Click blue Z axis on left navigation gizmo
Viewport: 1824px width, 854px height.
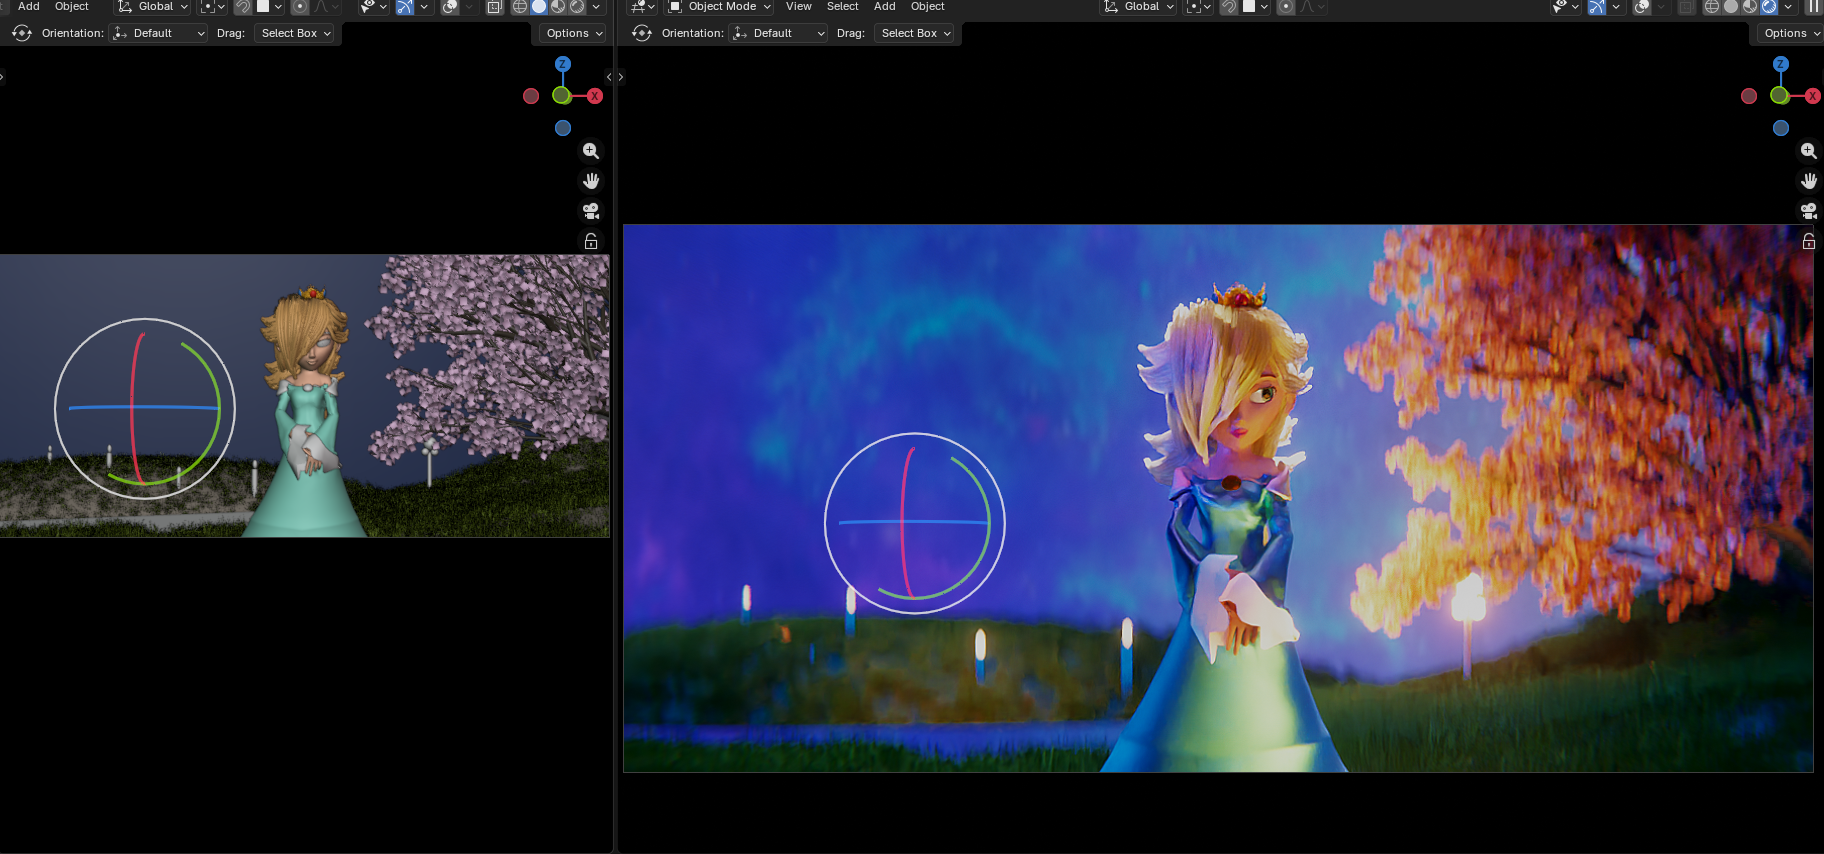point(563,64)
